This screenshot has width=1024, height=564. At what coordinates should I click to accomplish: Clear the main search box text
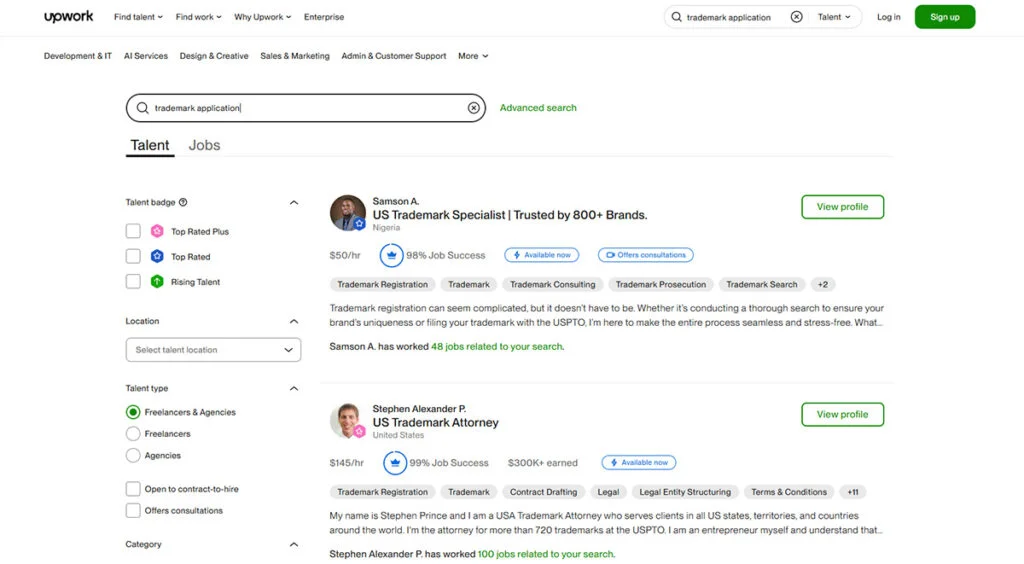473,108
